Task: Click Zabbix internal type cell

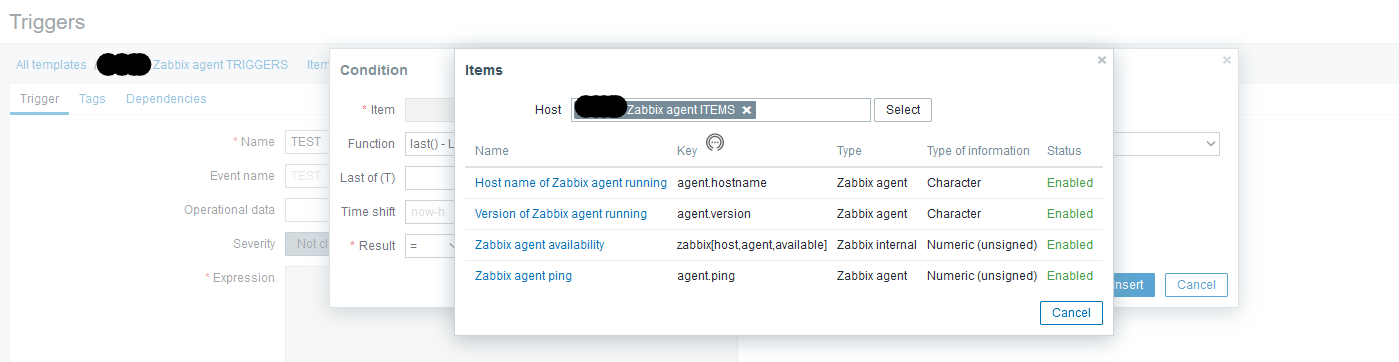Action: click(x=877, y=245)
